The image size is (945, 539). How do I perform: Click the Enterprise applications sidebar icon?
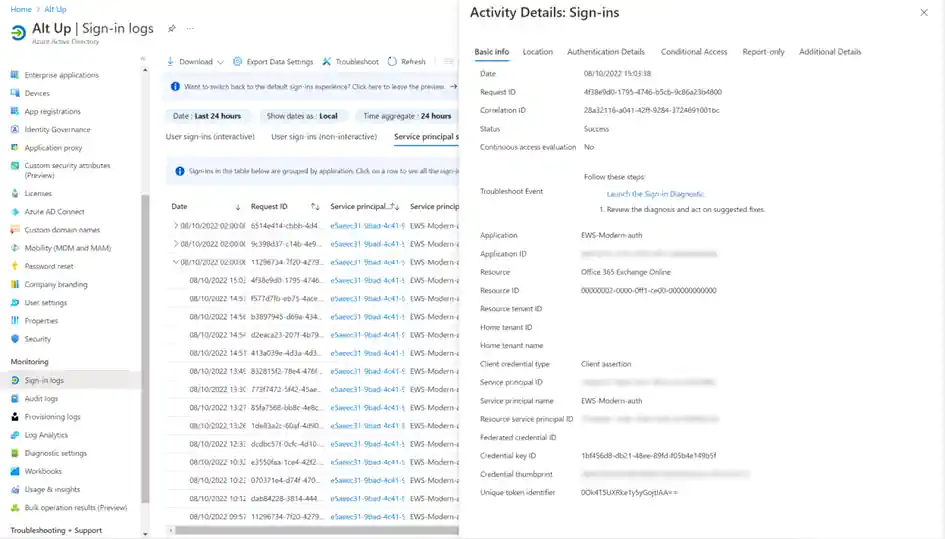(15, 75)
